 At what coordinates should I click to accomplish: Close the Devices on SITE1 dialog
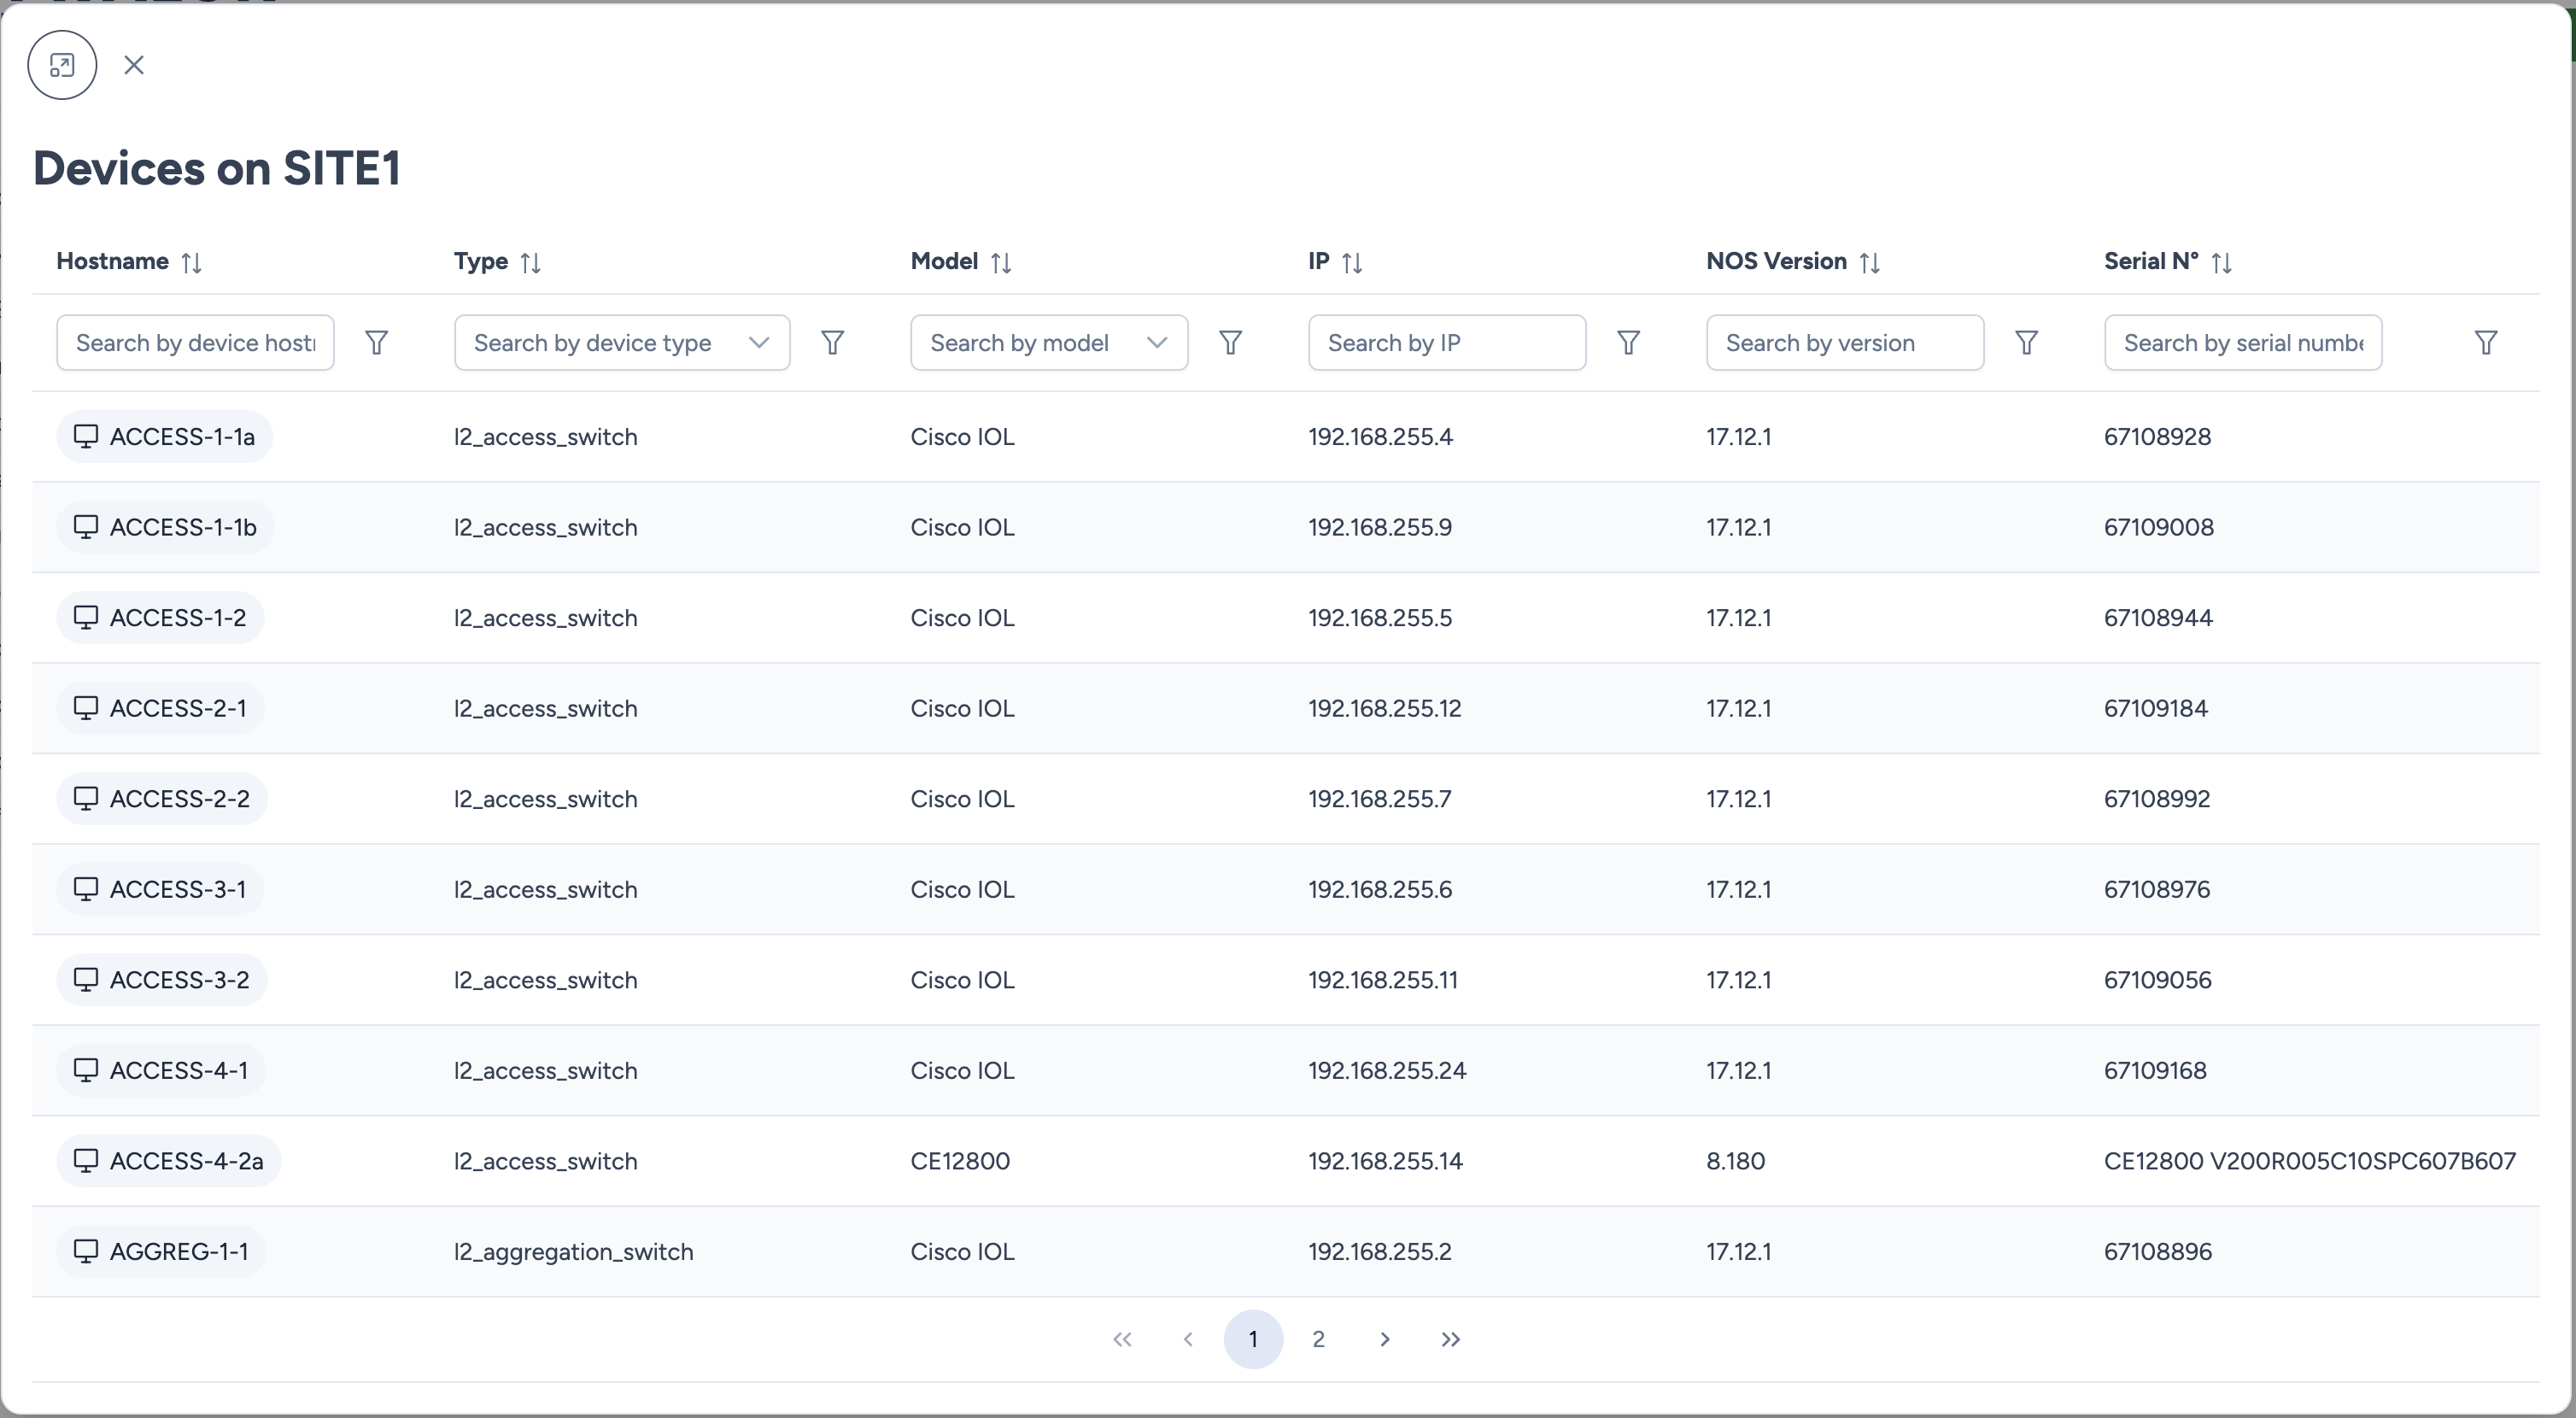[134, 65]
